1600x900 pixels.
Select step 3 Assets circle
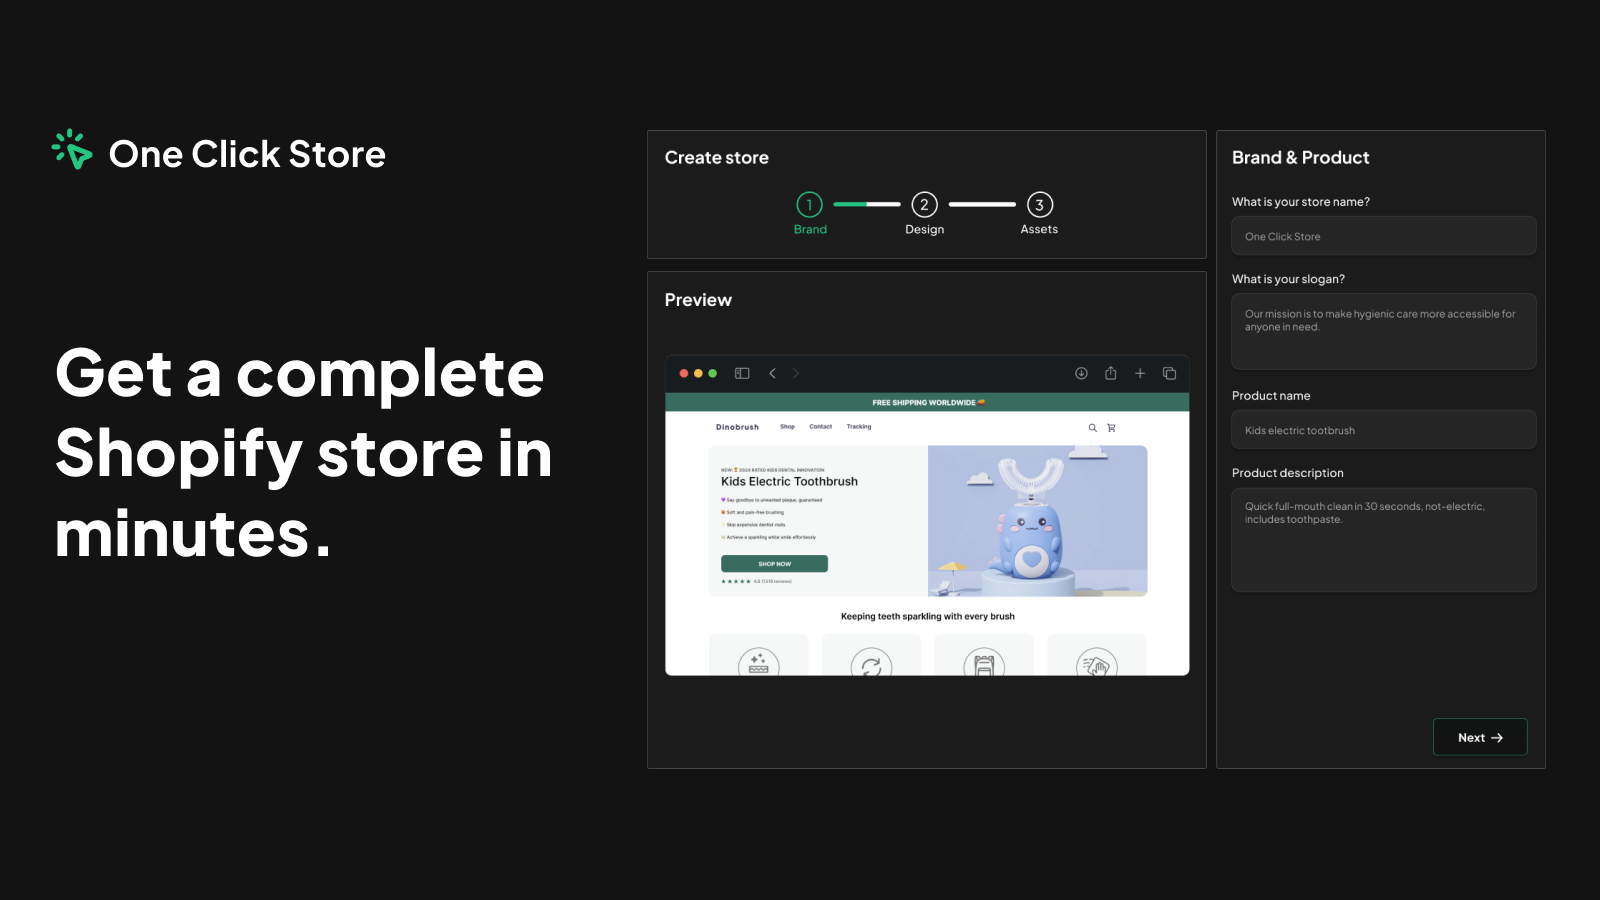coord(1039,205)
